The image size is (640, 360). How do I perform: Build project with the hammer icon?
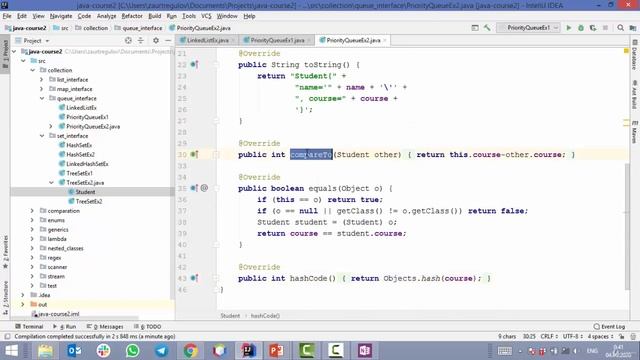coord(487,28)
